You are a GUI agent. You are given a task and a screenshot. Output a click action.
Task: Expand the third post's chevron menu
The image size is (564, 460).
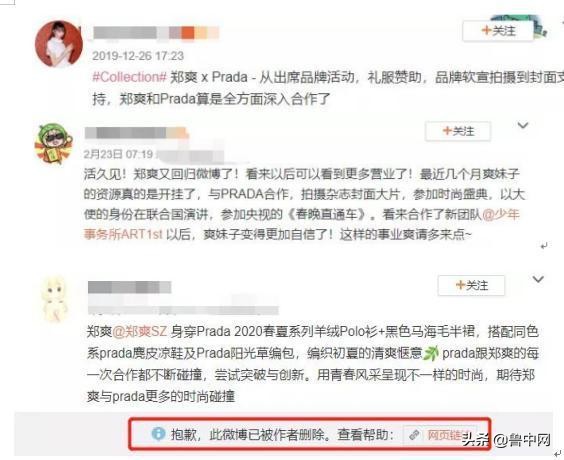click(x=538, y=279)
